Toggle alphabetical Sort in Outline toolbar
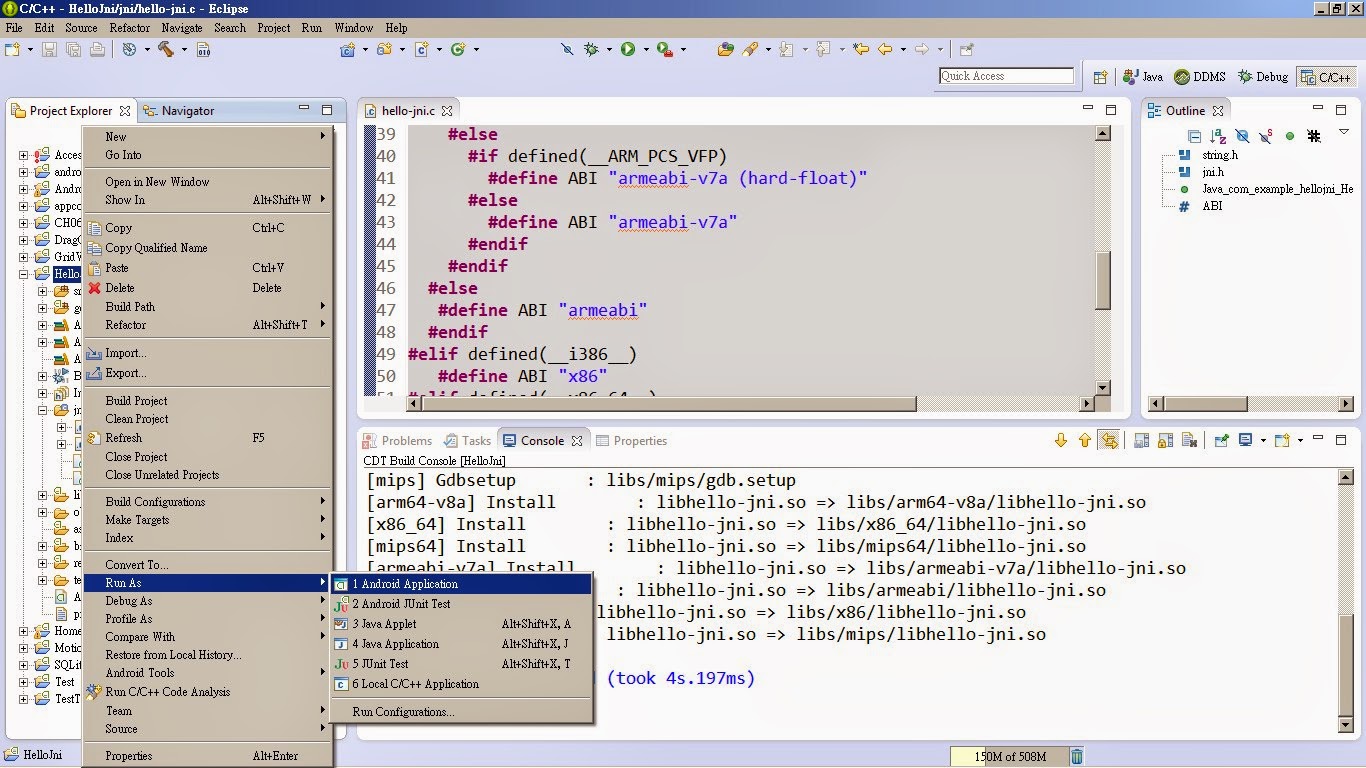Screen dimensions: 1366x768 click(1218, 136)
